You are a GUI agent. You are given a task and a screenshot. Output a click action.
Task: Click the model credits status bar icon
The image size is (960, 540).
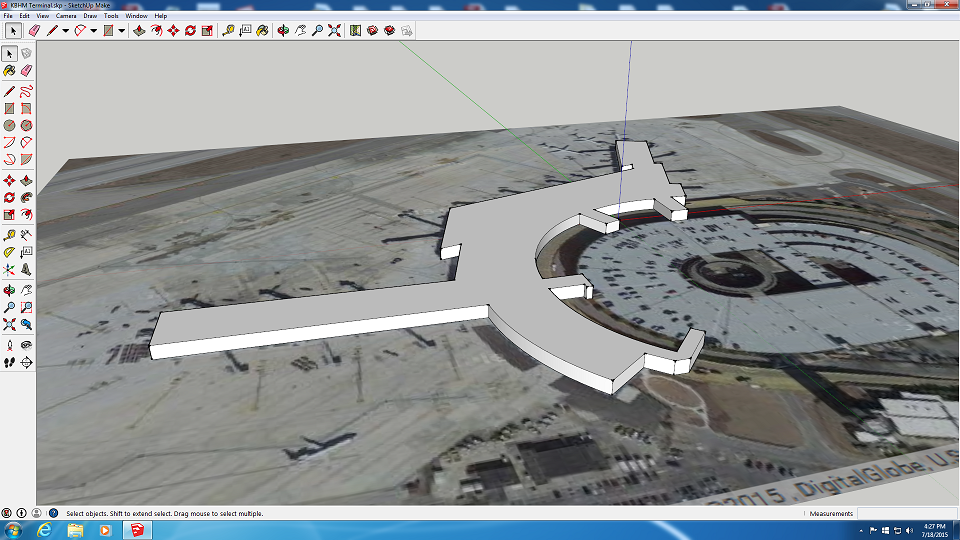point(21,513)
